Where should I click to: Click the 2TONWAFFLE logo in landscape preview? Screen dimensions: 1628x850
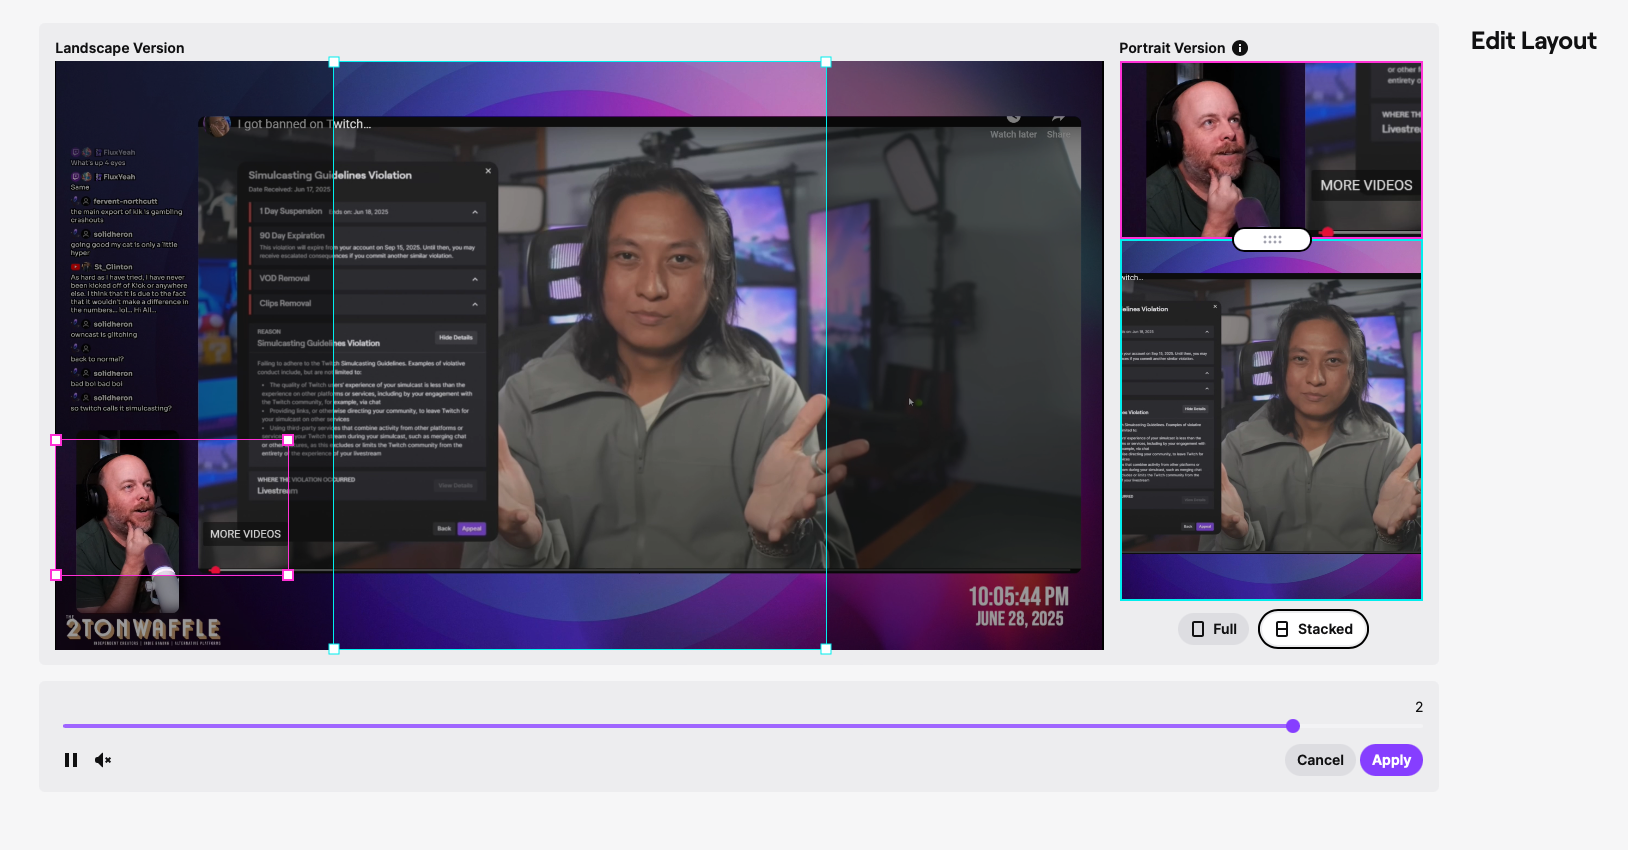tap(143, 629)
